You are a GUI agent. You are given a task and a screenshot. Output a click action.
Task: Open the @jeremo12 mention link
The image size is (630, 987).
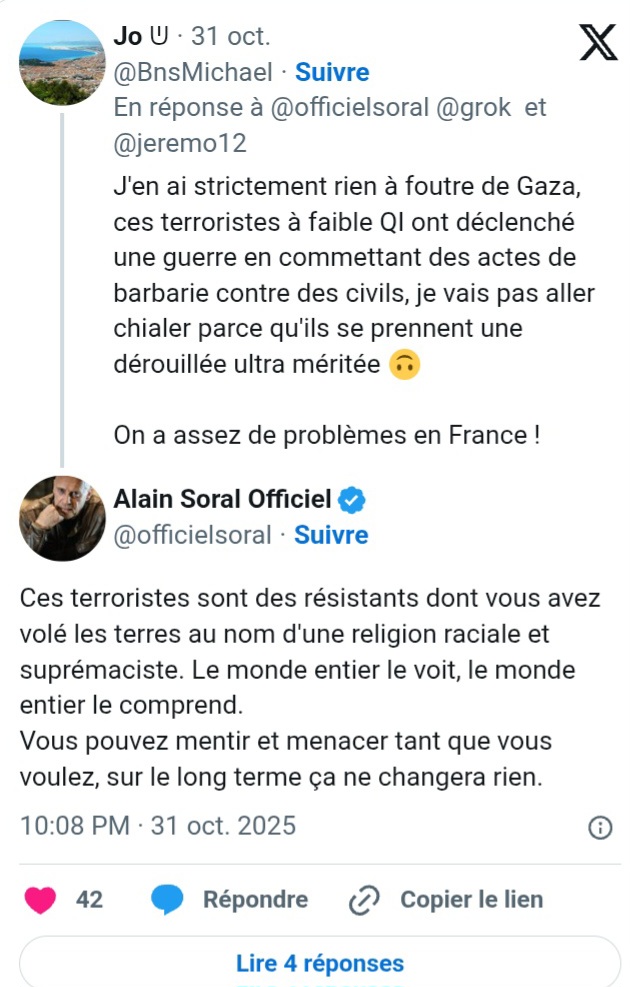tap(180, 143)
